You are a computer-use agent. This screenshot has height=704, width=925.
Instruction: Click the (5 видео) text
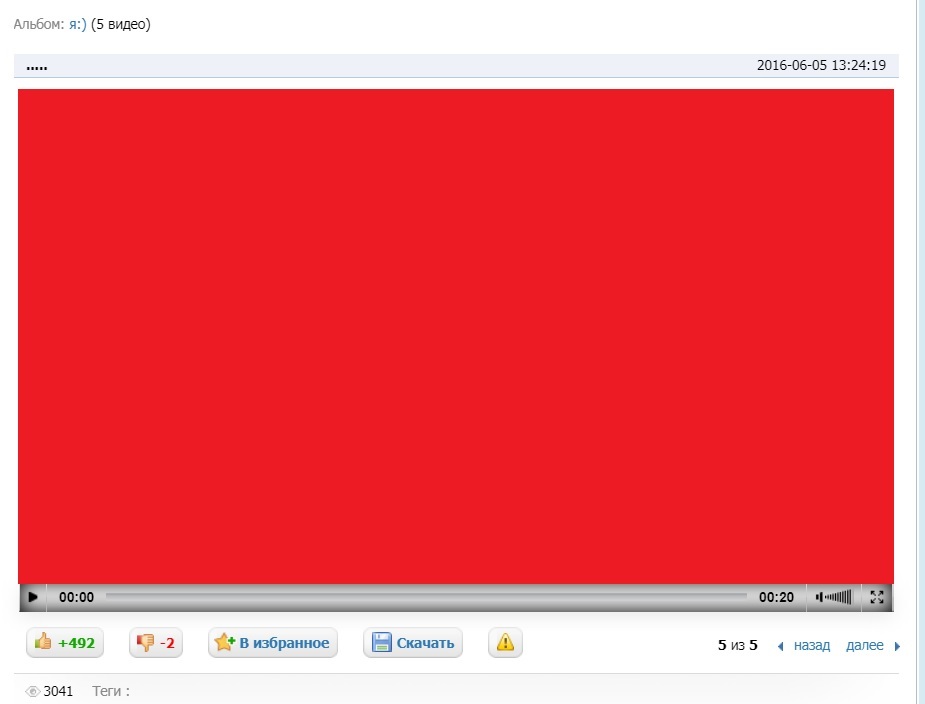pos(121,24)
